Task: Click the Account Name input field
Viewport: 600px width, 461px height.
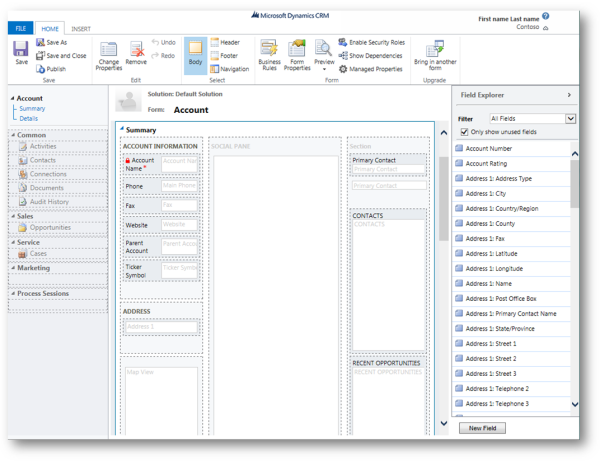Action: 179,161
